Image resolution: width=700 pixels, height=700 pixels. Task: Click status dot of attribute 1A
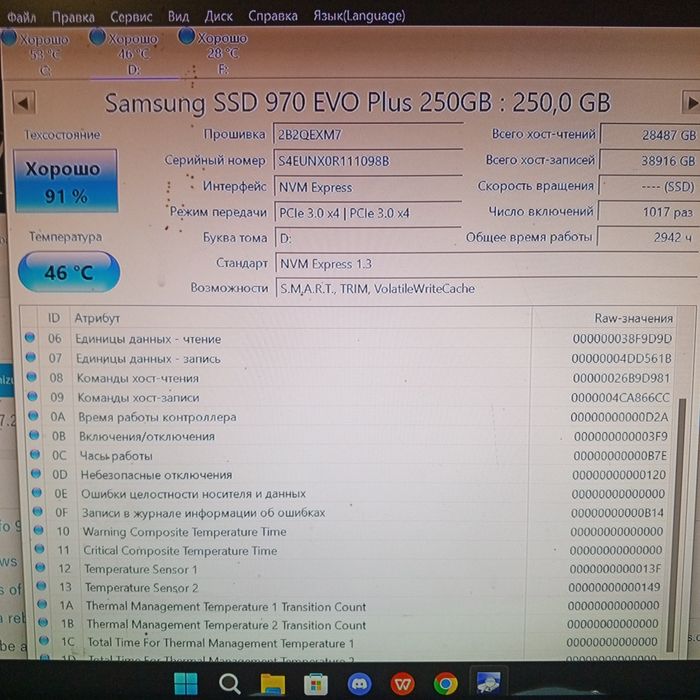42,604
